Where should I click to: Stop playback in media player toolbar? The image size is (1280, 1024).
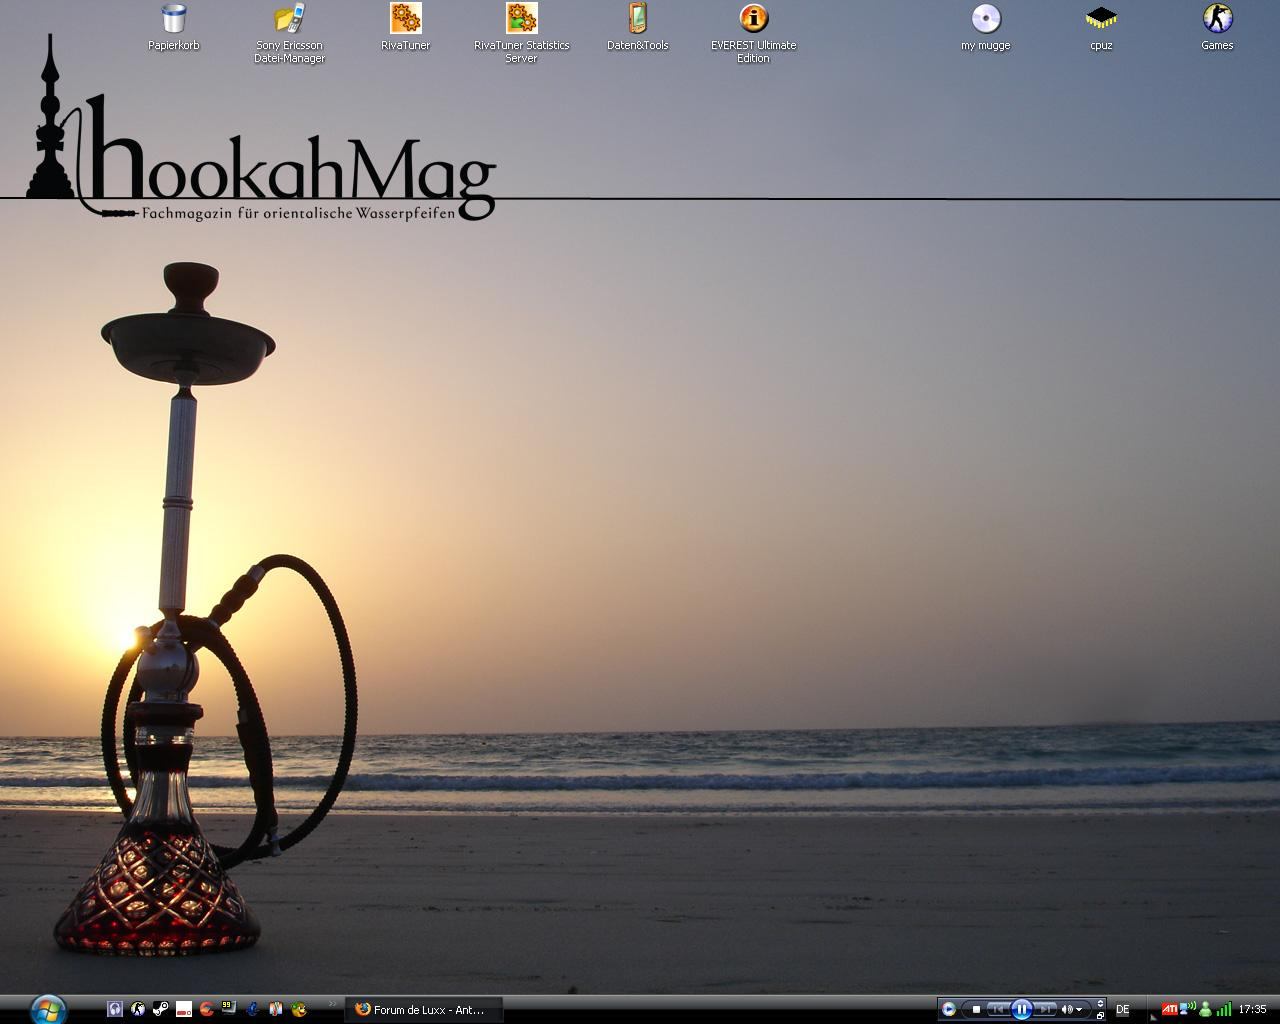click(x=976, y=1009)
